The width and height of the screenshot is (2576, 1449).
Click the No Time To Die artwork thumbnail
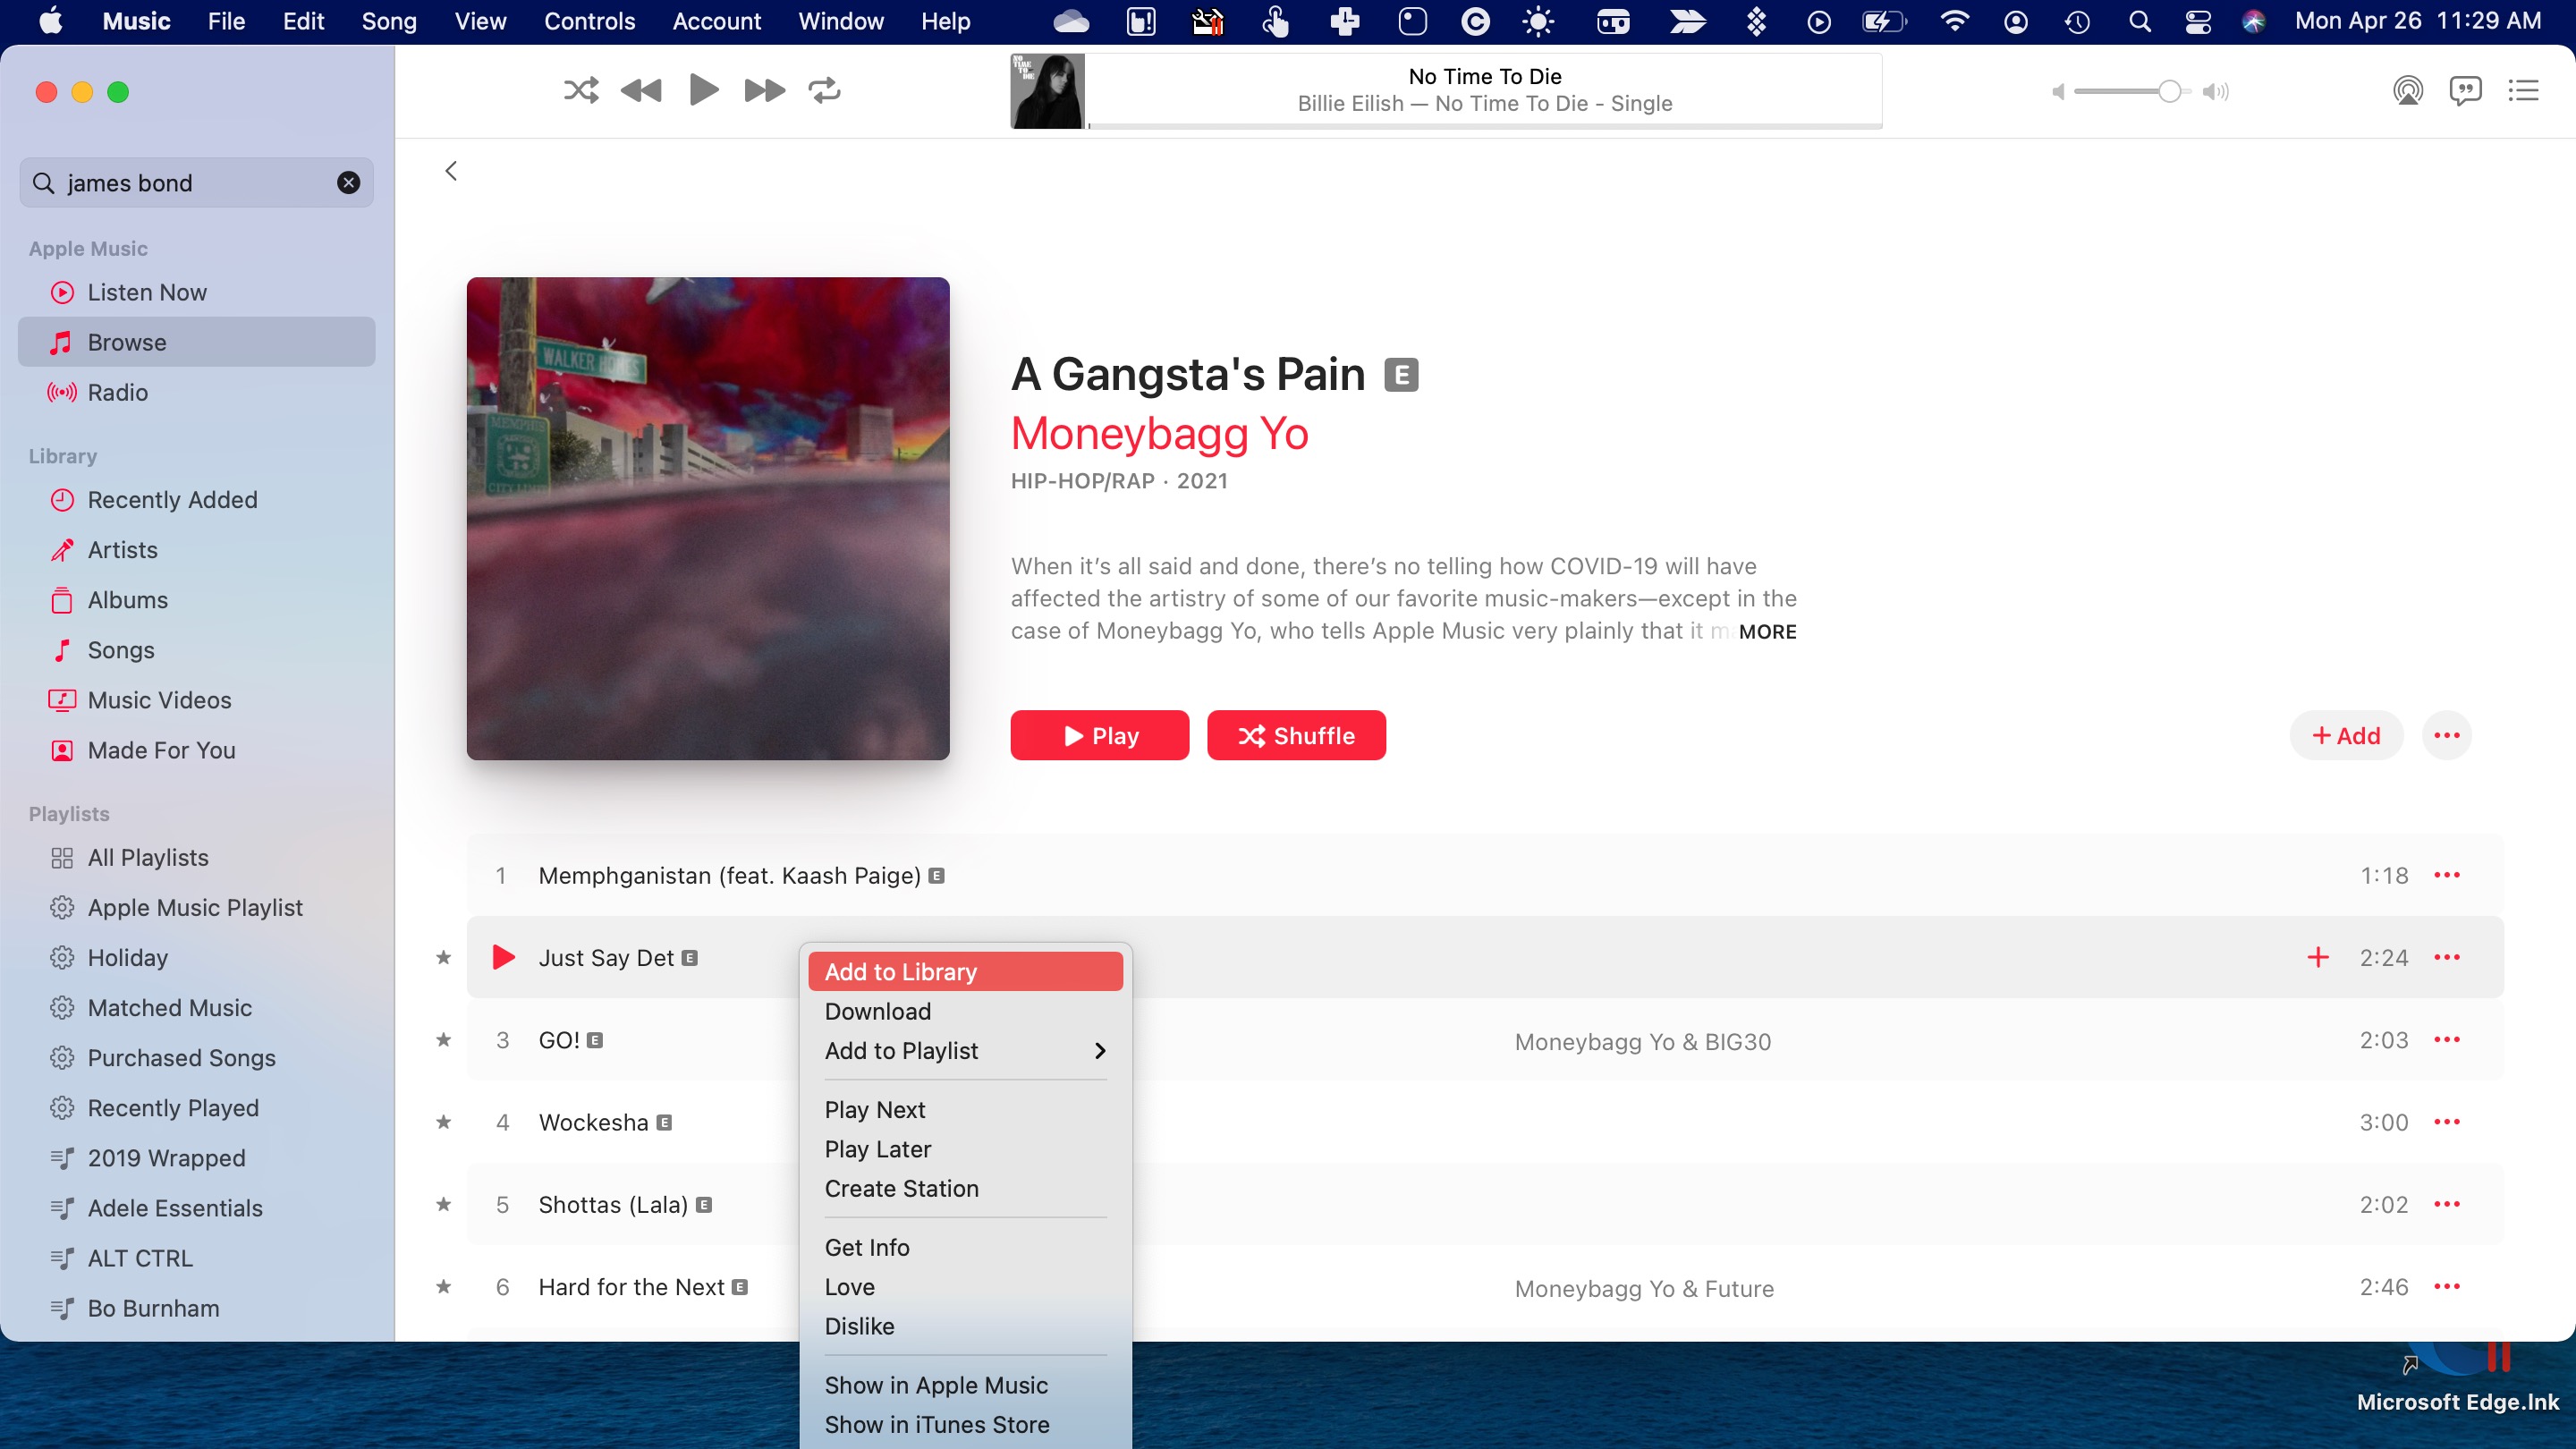[x=1047, y=91]
